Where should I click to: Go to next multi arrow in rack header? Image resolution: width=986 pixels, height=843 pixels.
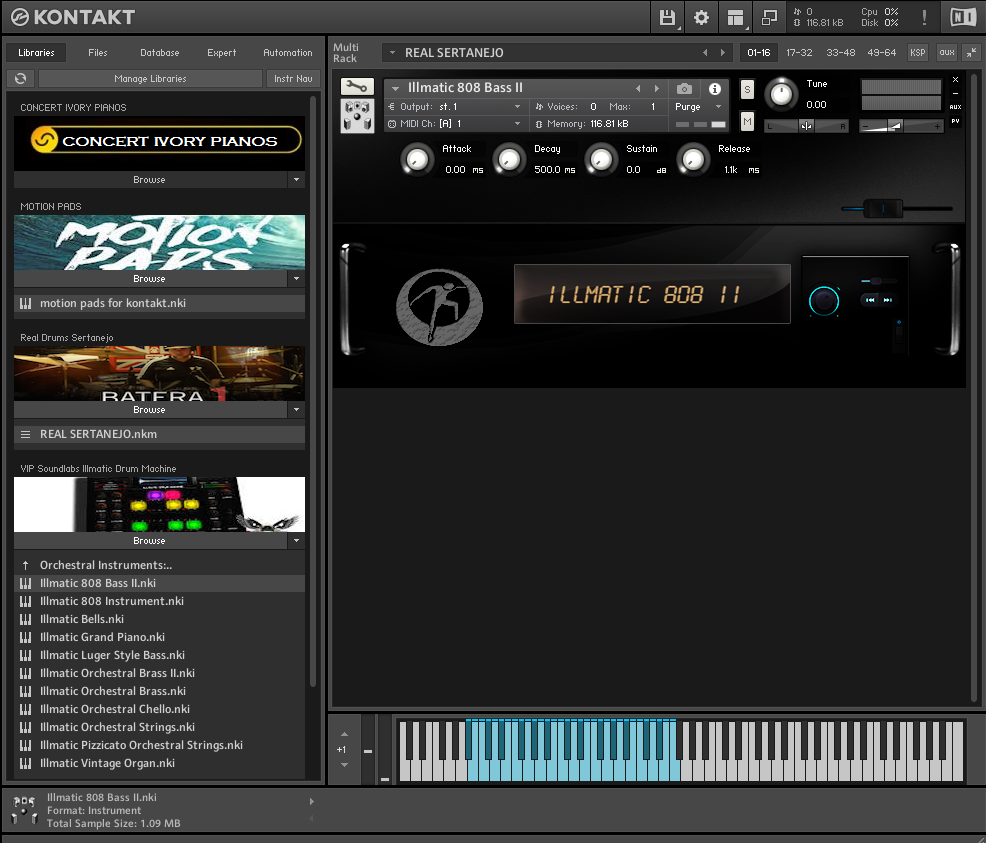tap(723, 53)
